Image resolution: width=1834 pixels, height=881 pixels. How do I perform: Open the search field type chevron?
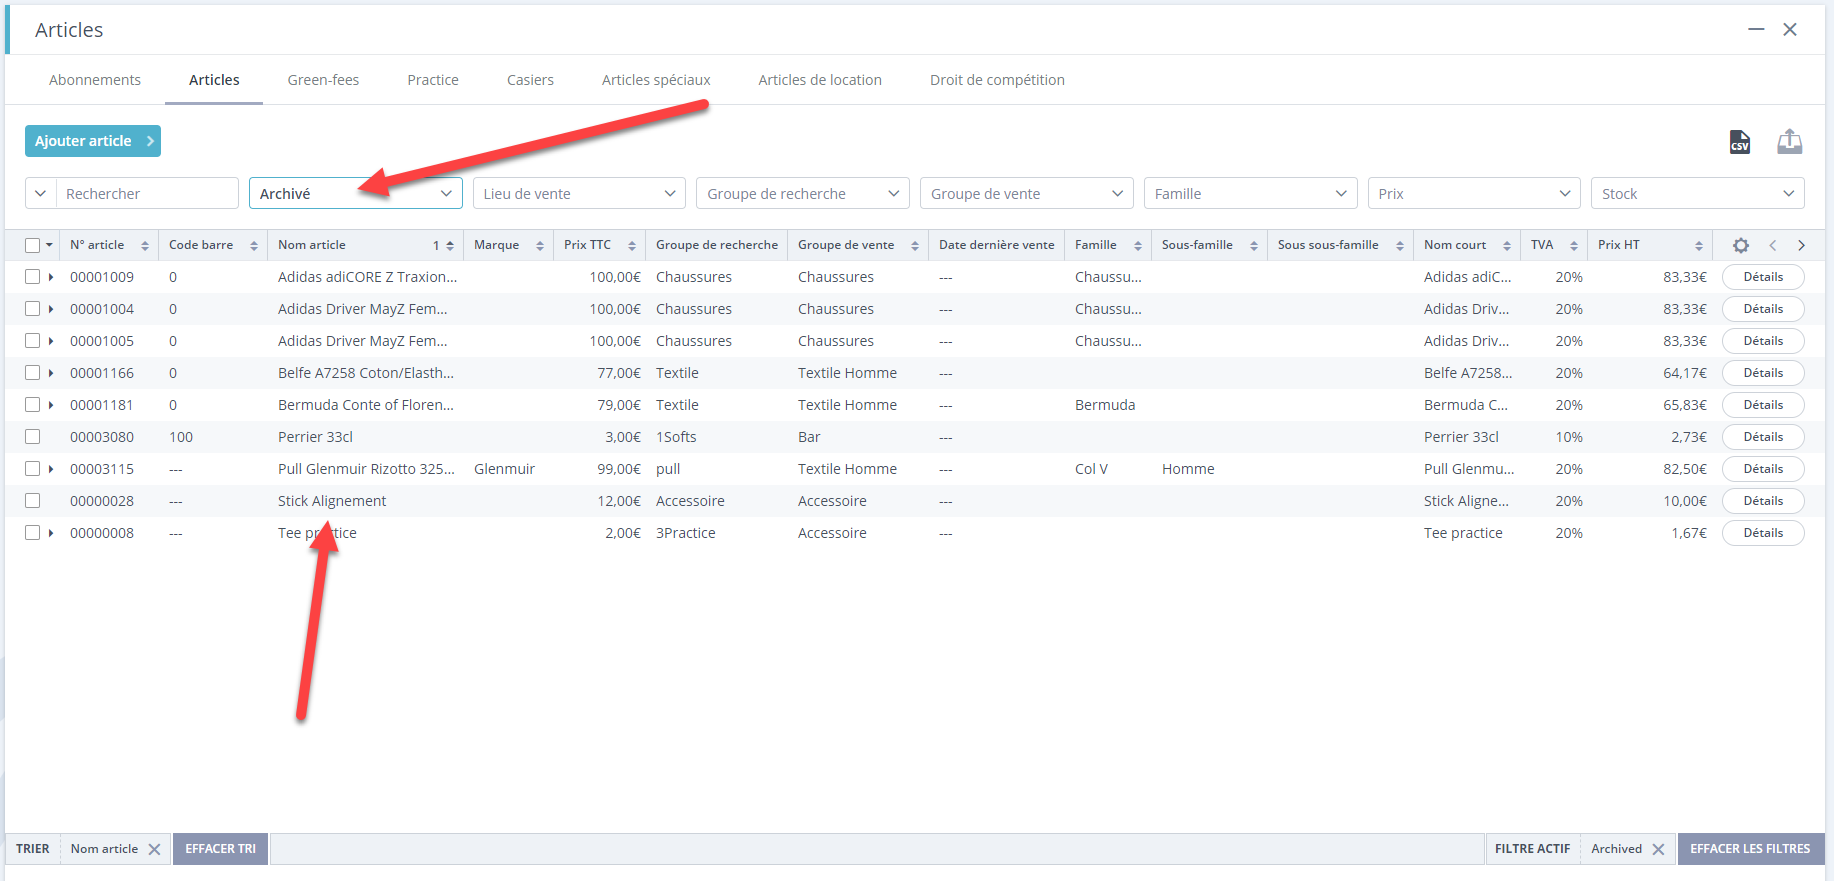[x=40, y=193]
